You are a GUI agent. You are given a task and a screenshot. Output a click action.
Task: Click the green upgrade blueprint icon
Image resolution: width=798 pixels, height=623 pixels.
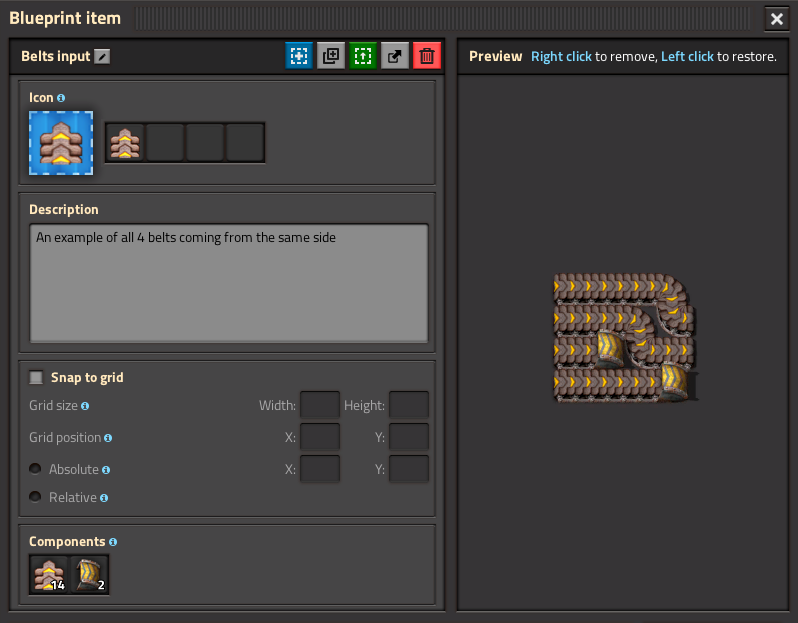click(363, 56)
